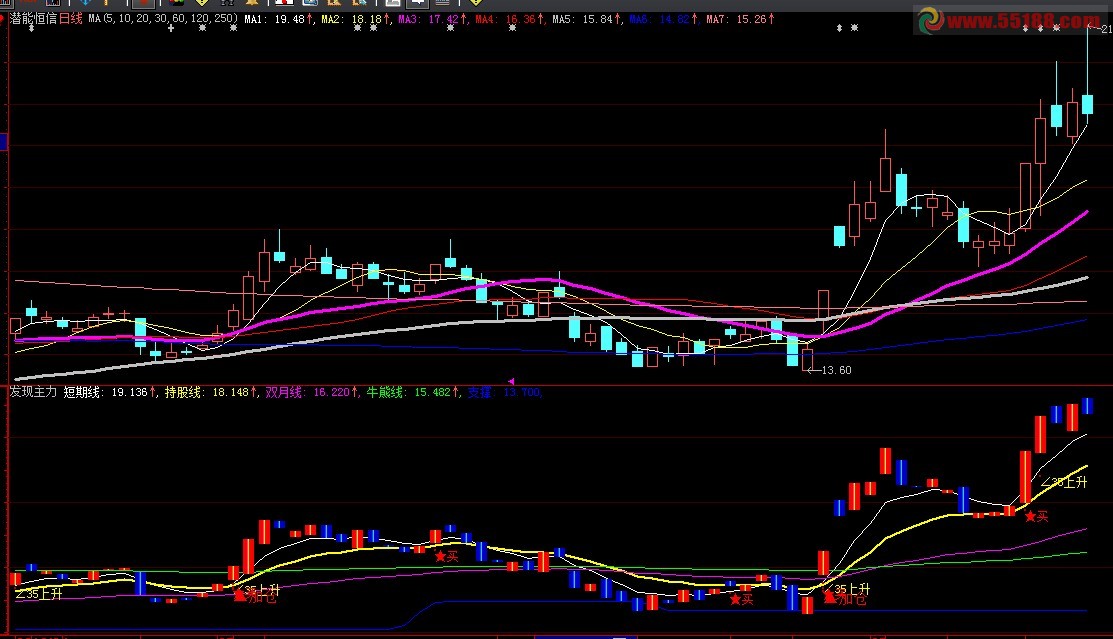1113x639 pixels.
Task: Click the MA5: 15.84 value
Action: tap(587, 19)
